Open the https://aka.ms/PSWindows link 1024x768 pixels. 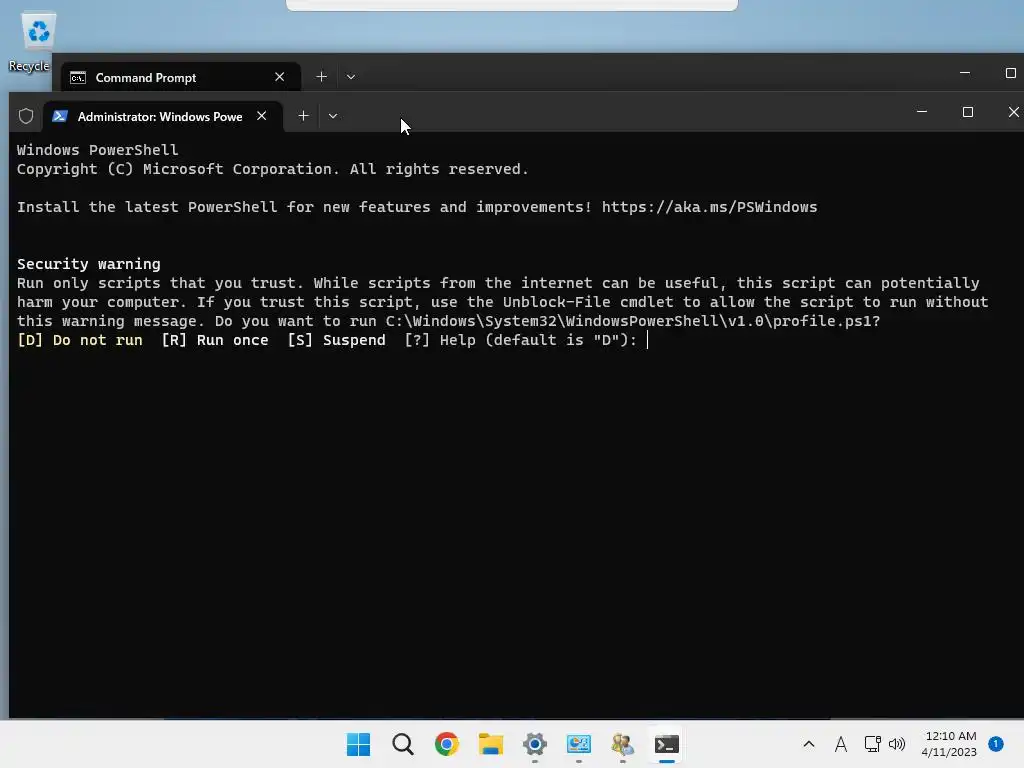709,207
